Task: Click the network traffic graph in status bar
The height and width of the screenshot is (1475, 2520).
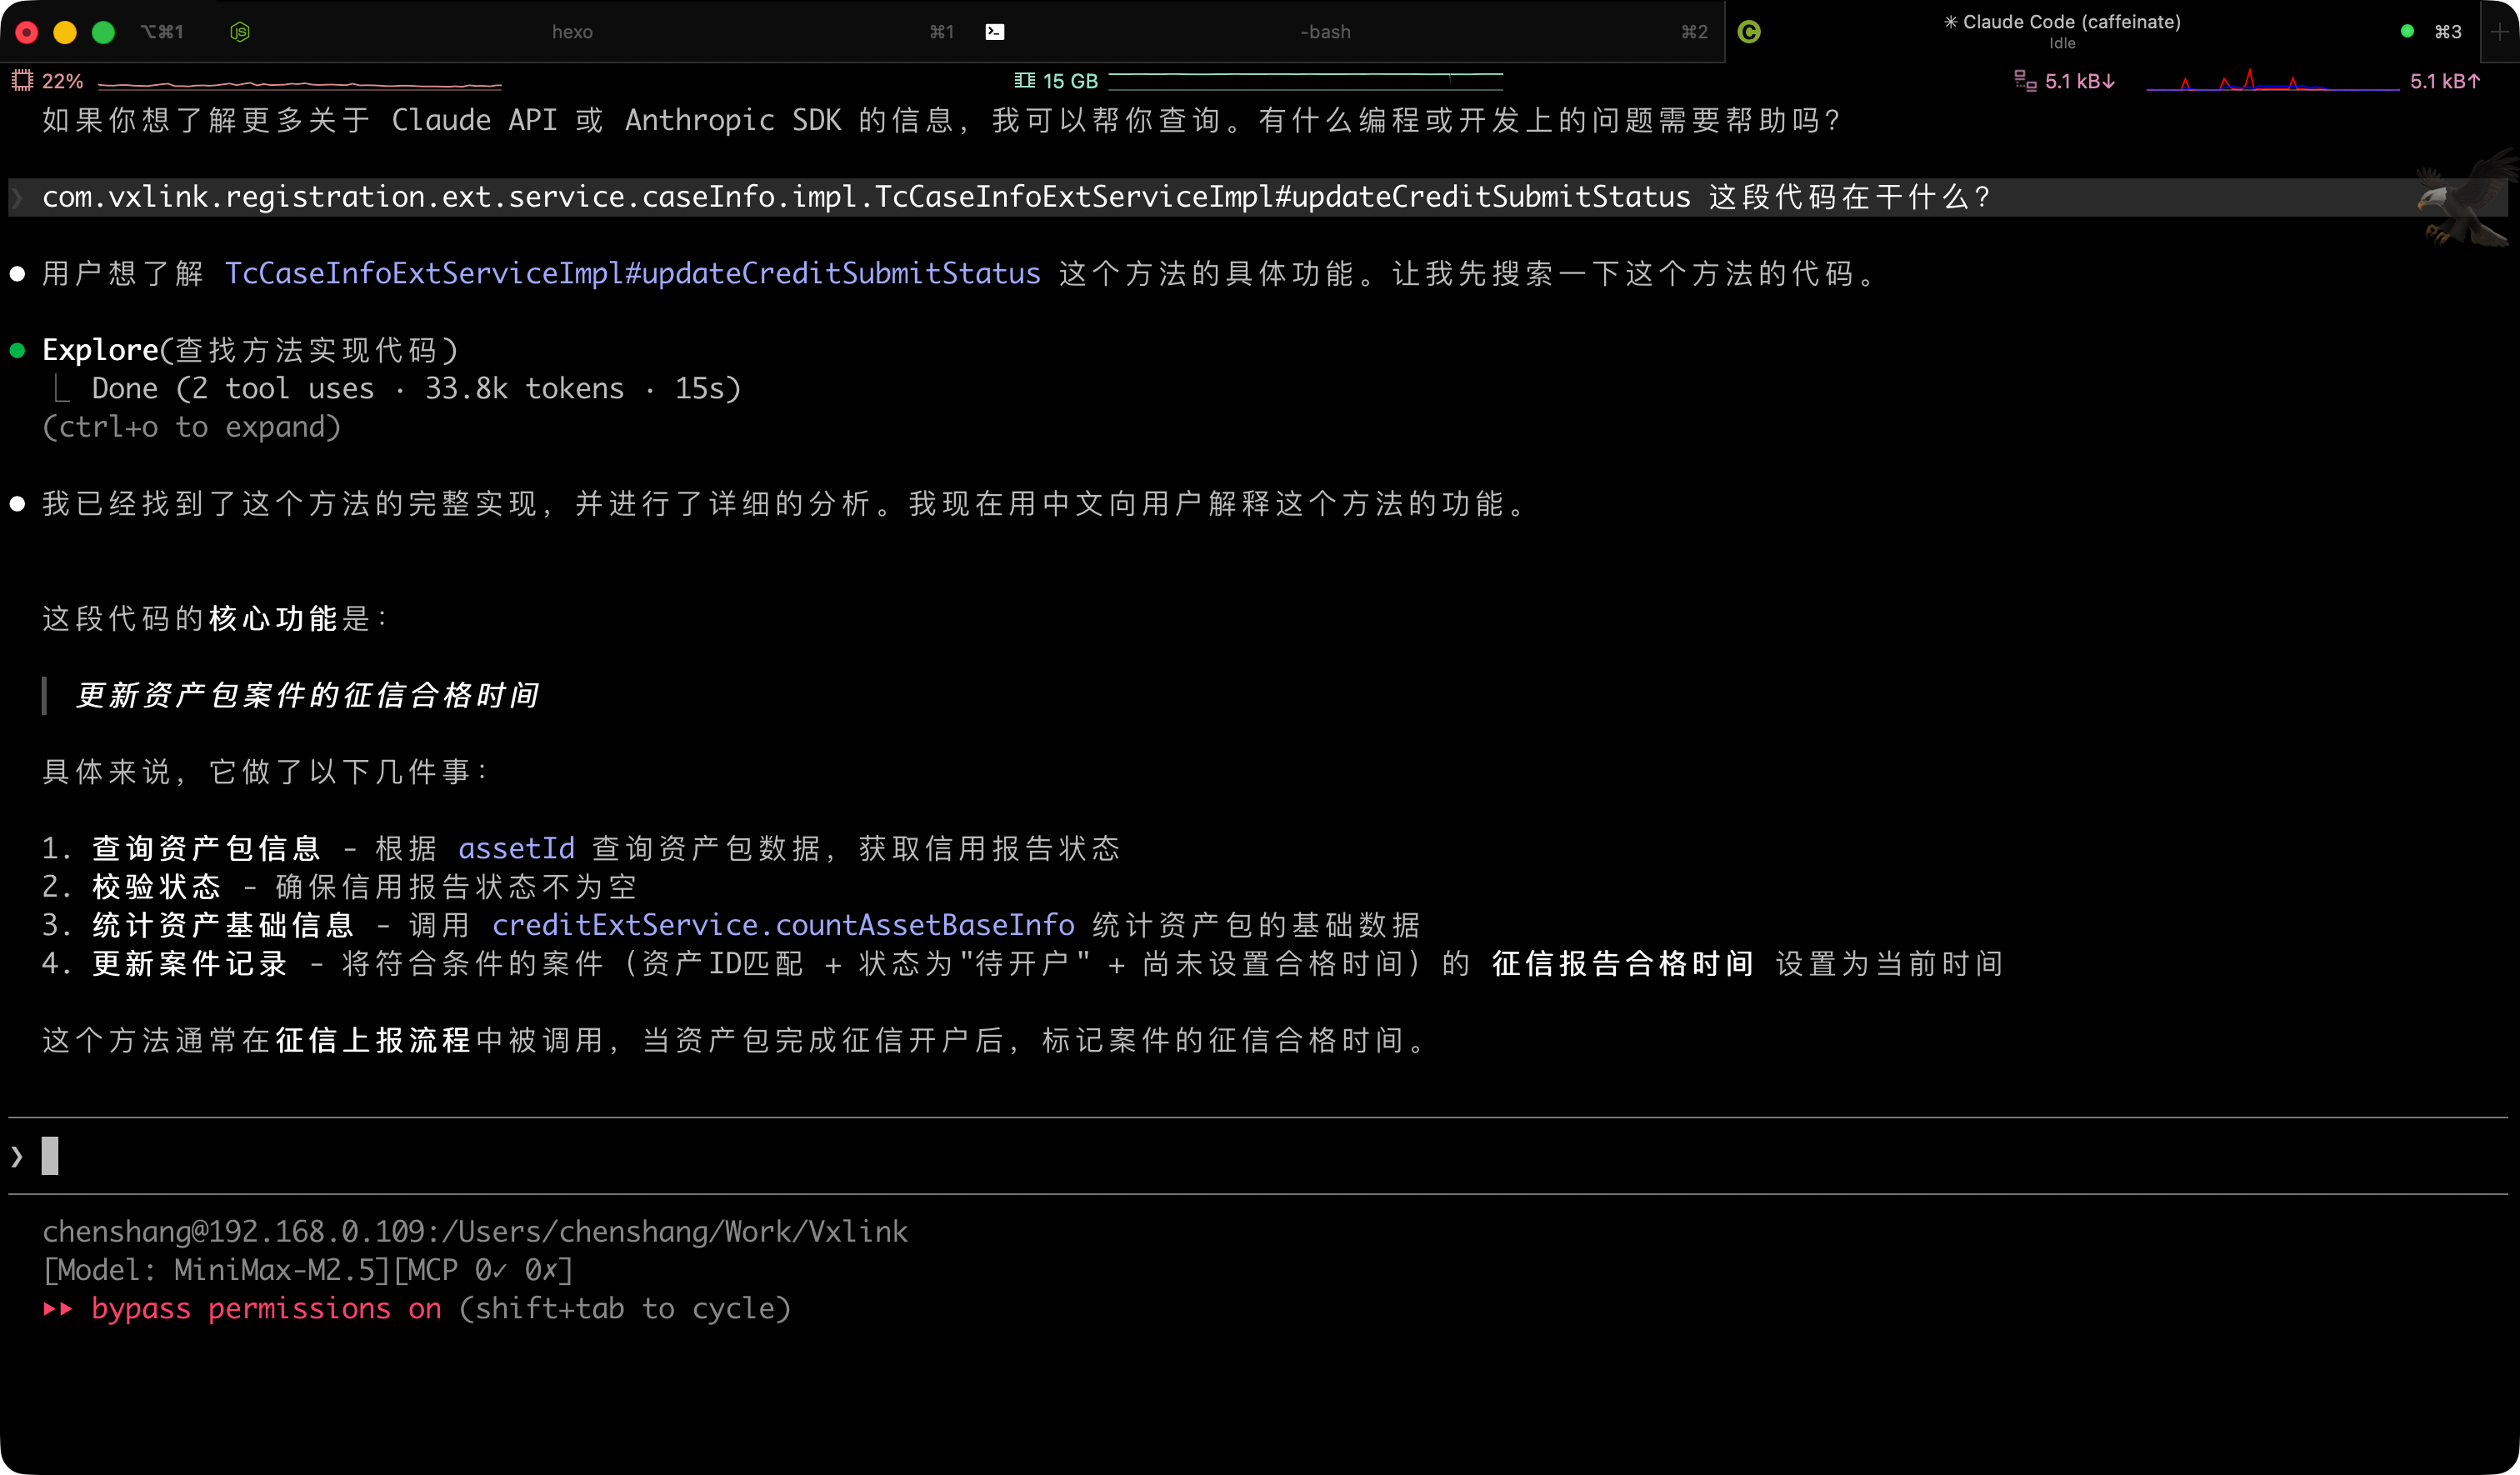Action: coord(2272,81)
